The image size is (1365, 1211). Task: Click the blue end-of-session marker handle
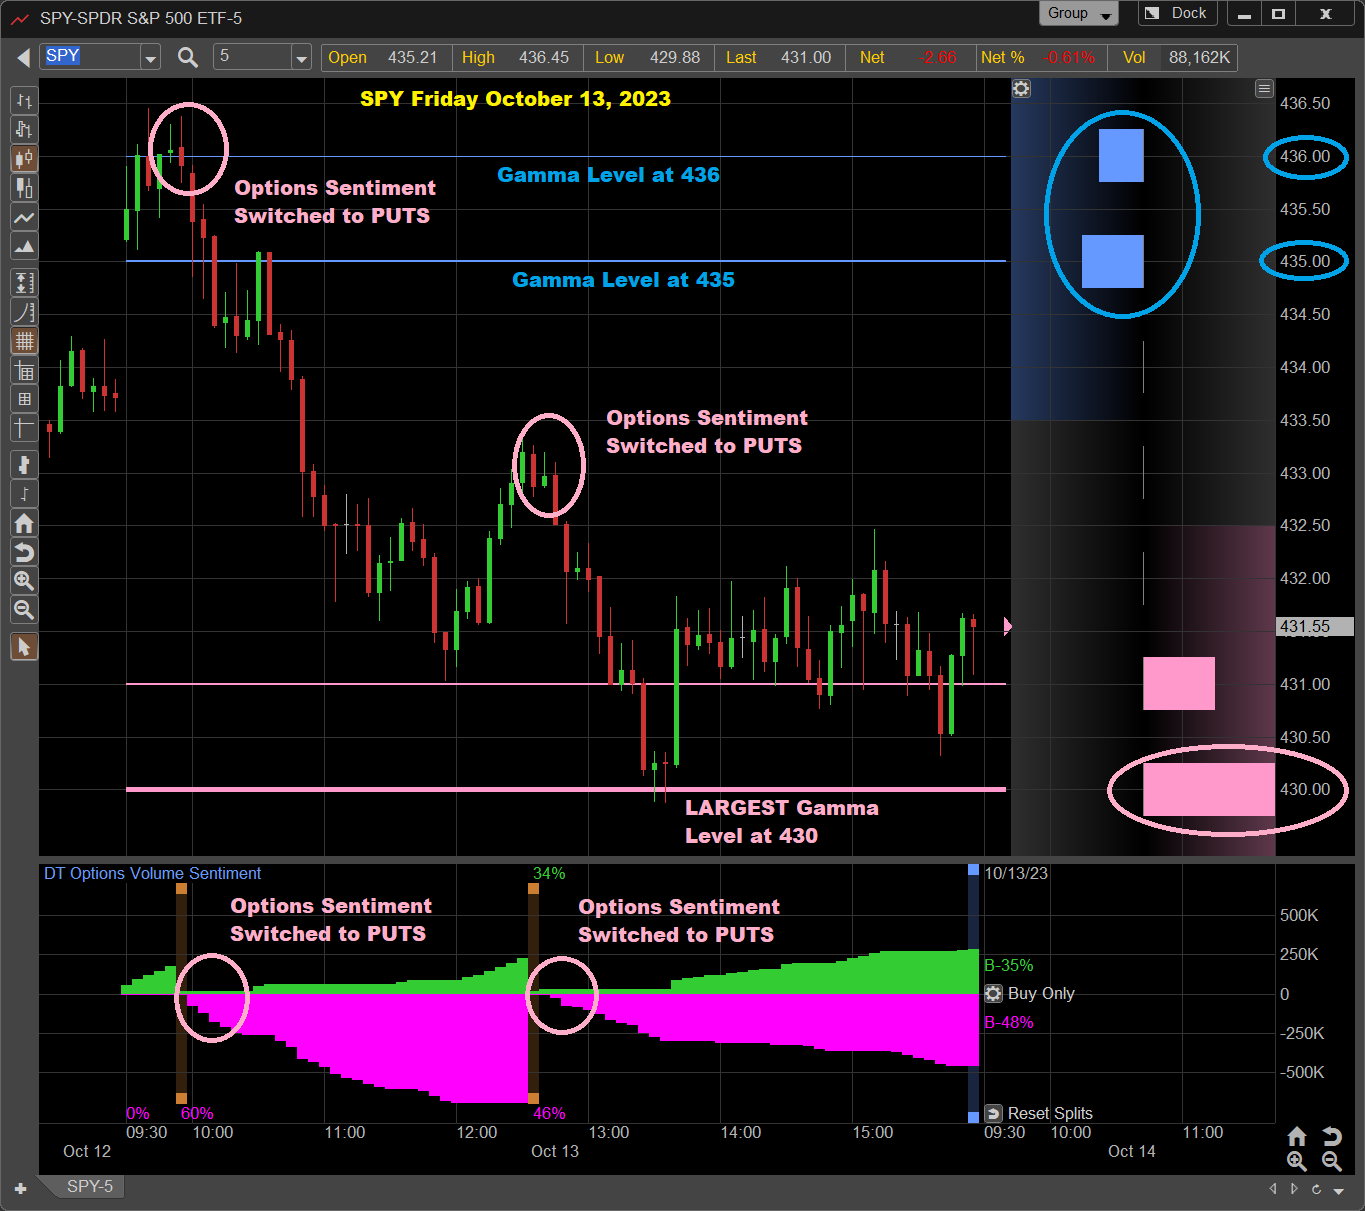973,870
